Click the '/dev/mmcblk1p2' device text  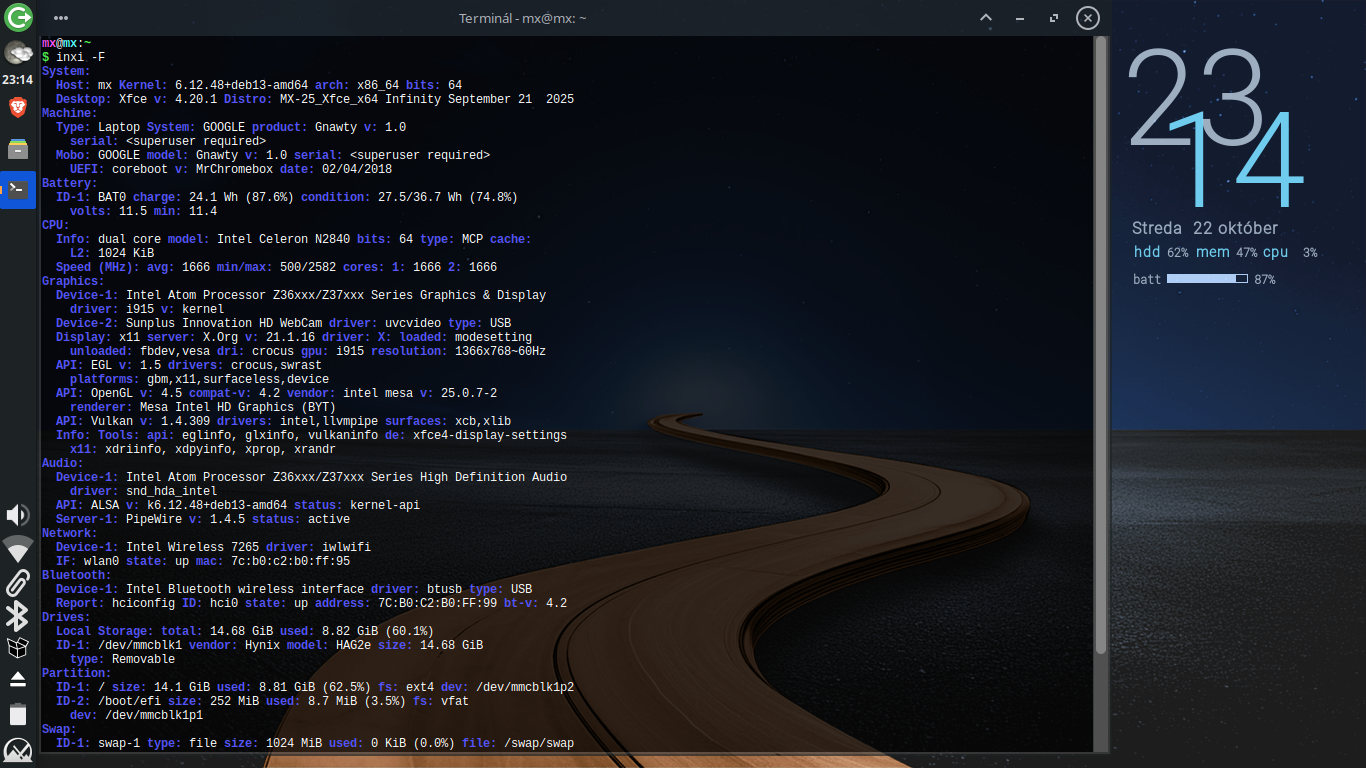(x=525, y=687)
